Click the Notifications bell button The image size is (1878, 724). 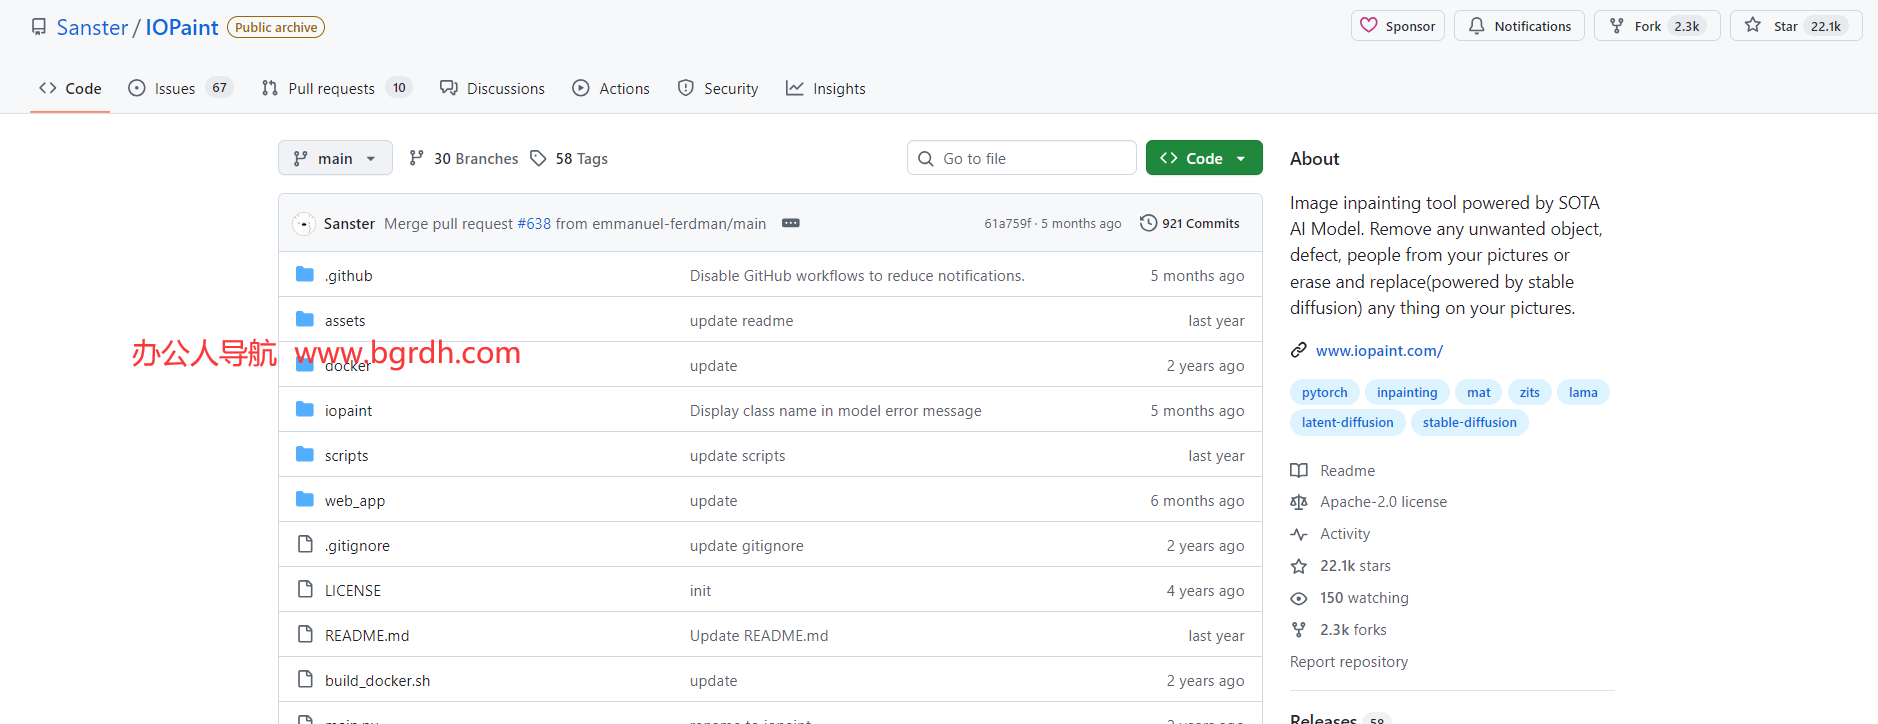[x=1519, y=26]
